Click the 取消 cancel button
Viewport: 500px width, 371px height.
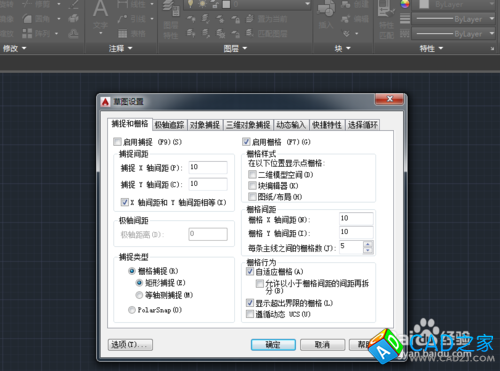[322, 345]
